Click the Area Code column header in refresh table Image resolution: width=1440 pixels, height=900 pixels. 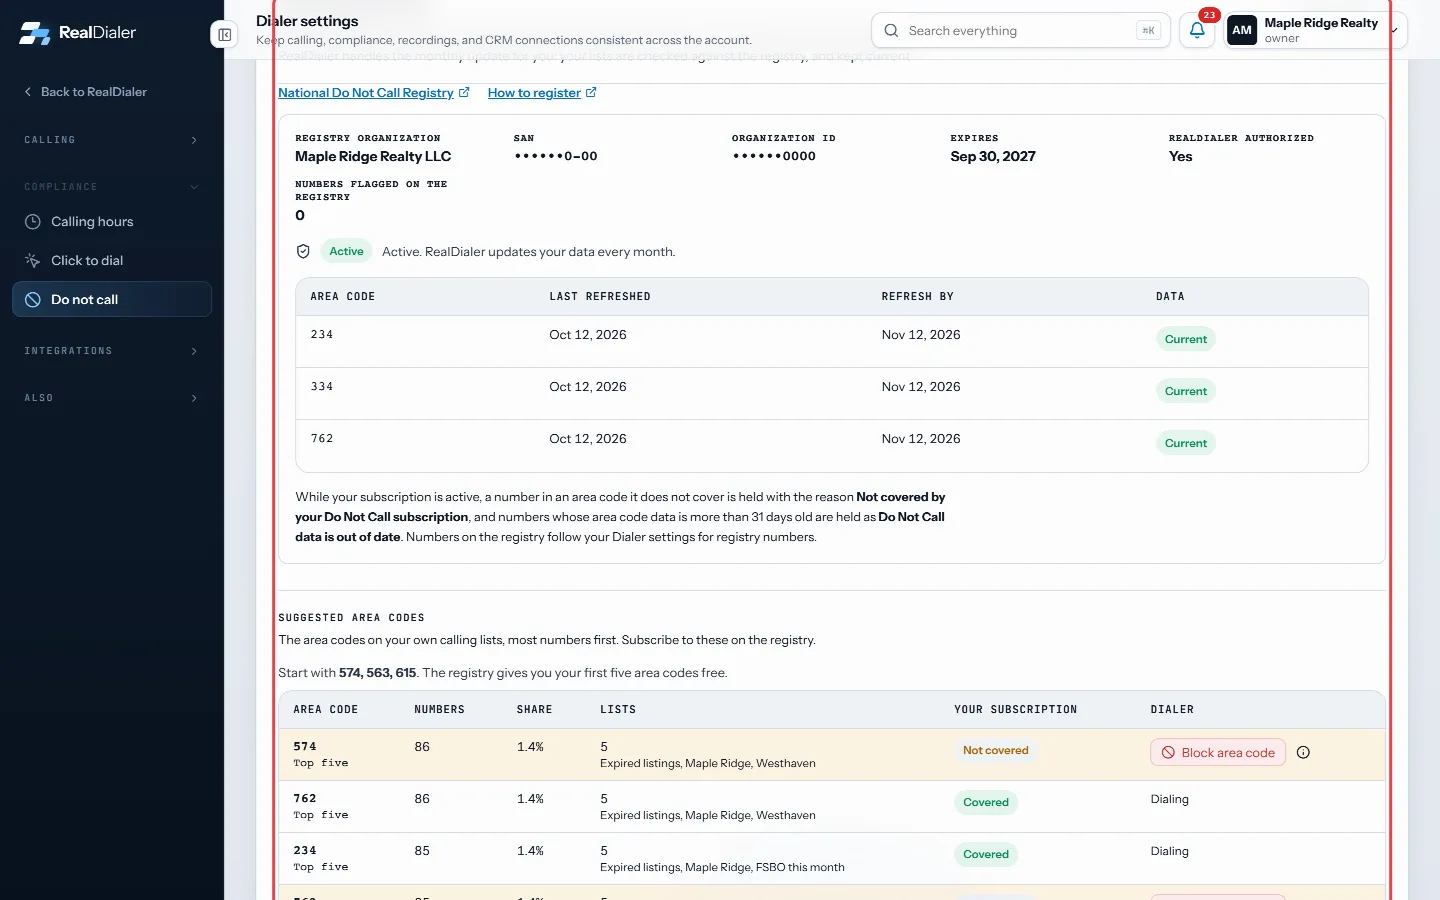[x=343, y=297]
